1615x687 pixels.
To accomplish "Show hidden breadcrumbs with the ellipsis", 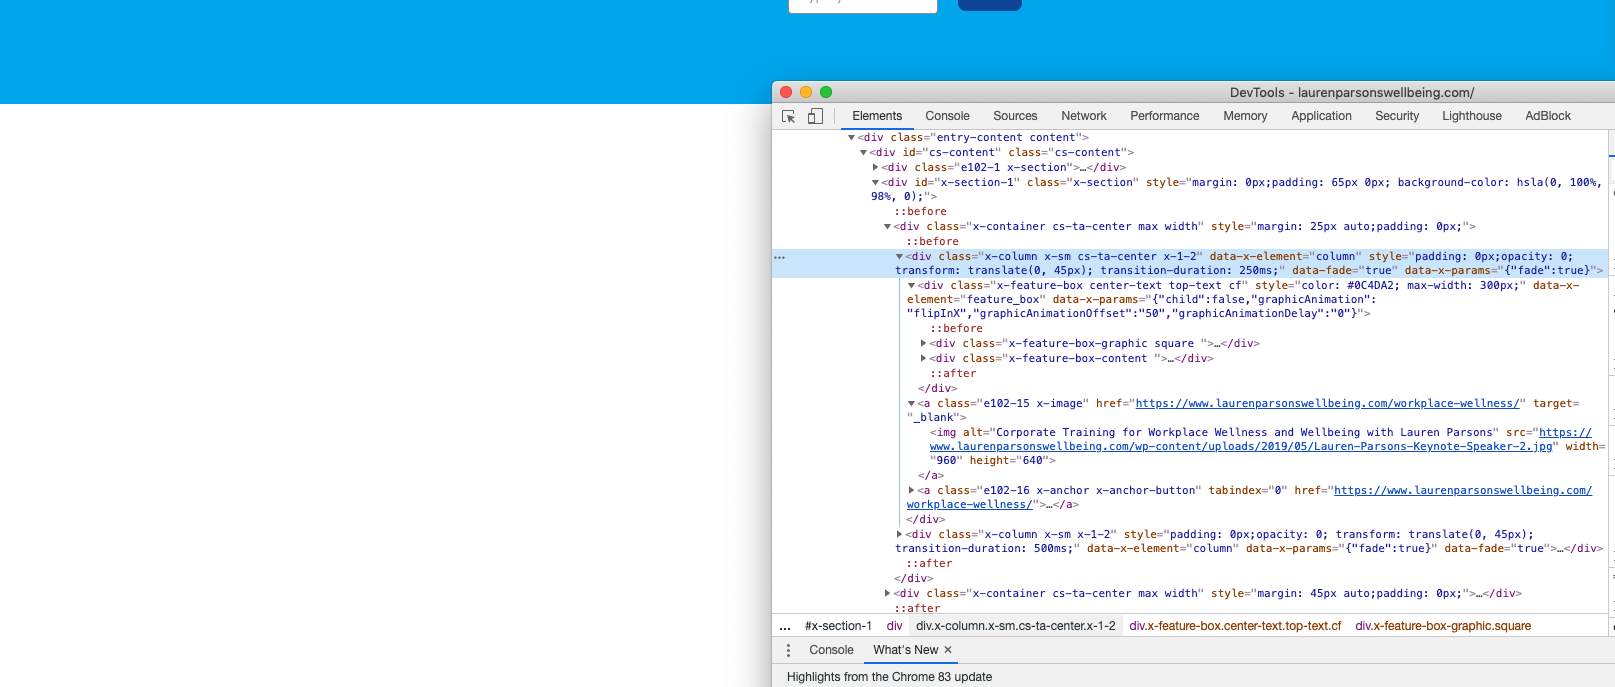I will (x=785, y=626).
